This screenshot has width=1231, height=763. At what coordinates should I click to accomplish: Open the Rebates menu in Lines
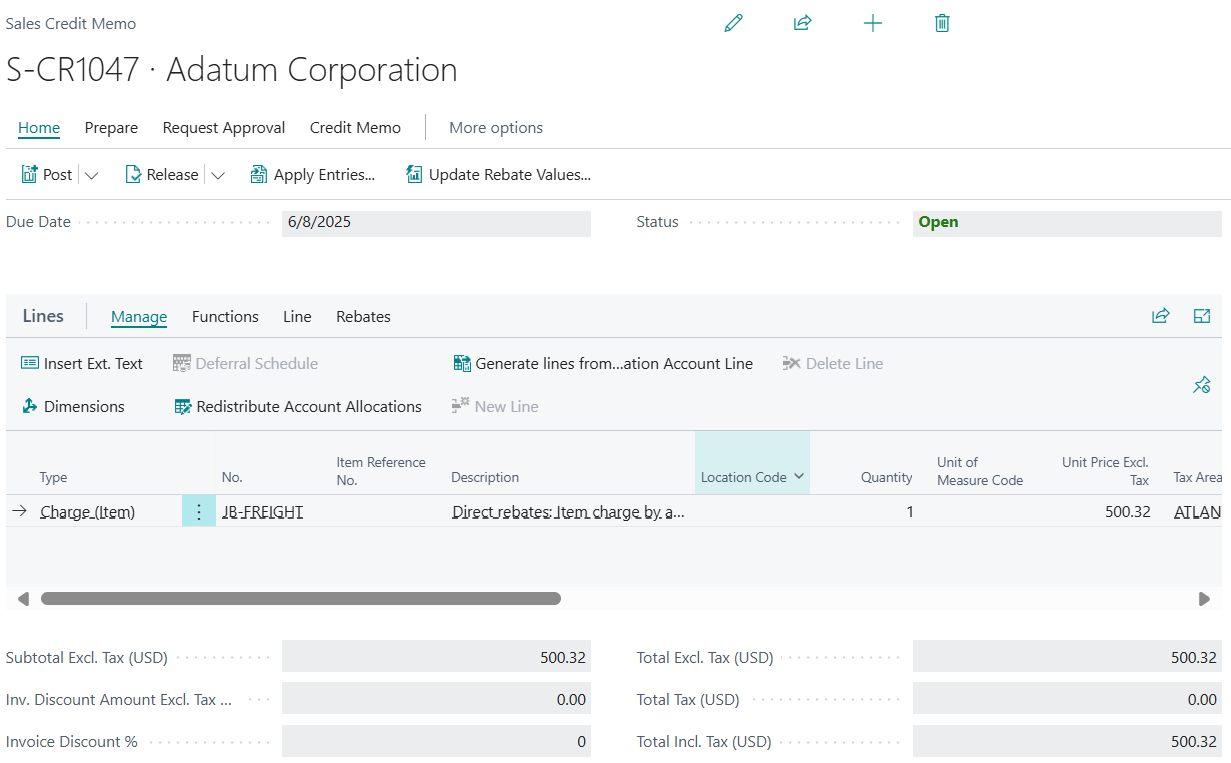[363, 316]
